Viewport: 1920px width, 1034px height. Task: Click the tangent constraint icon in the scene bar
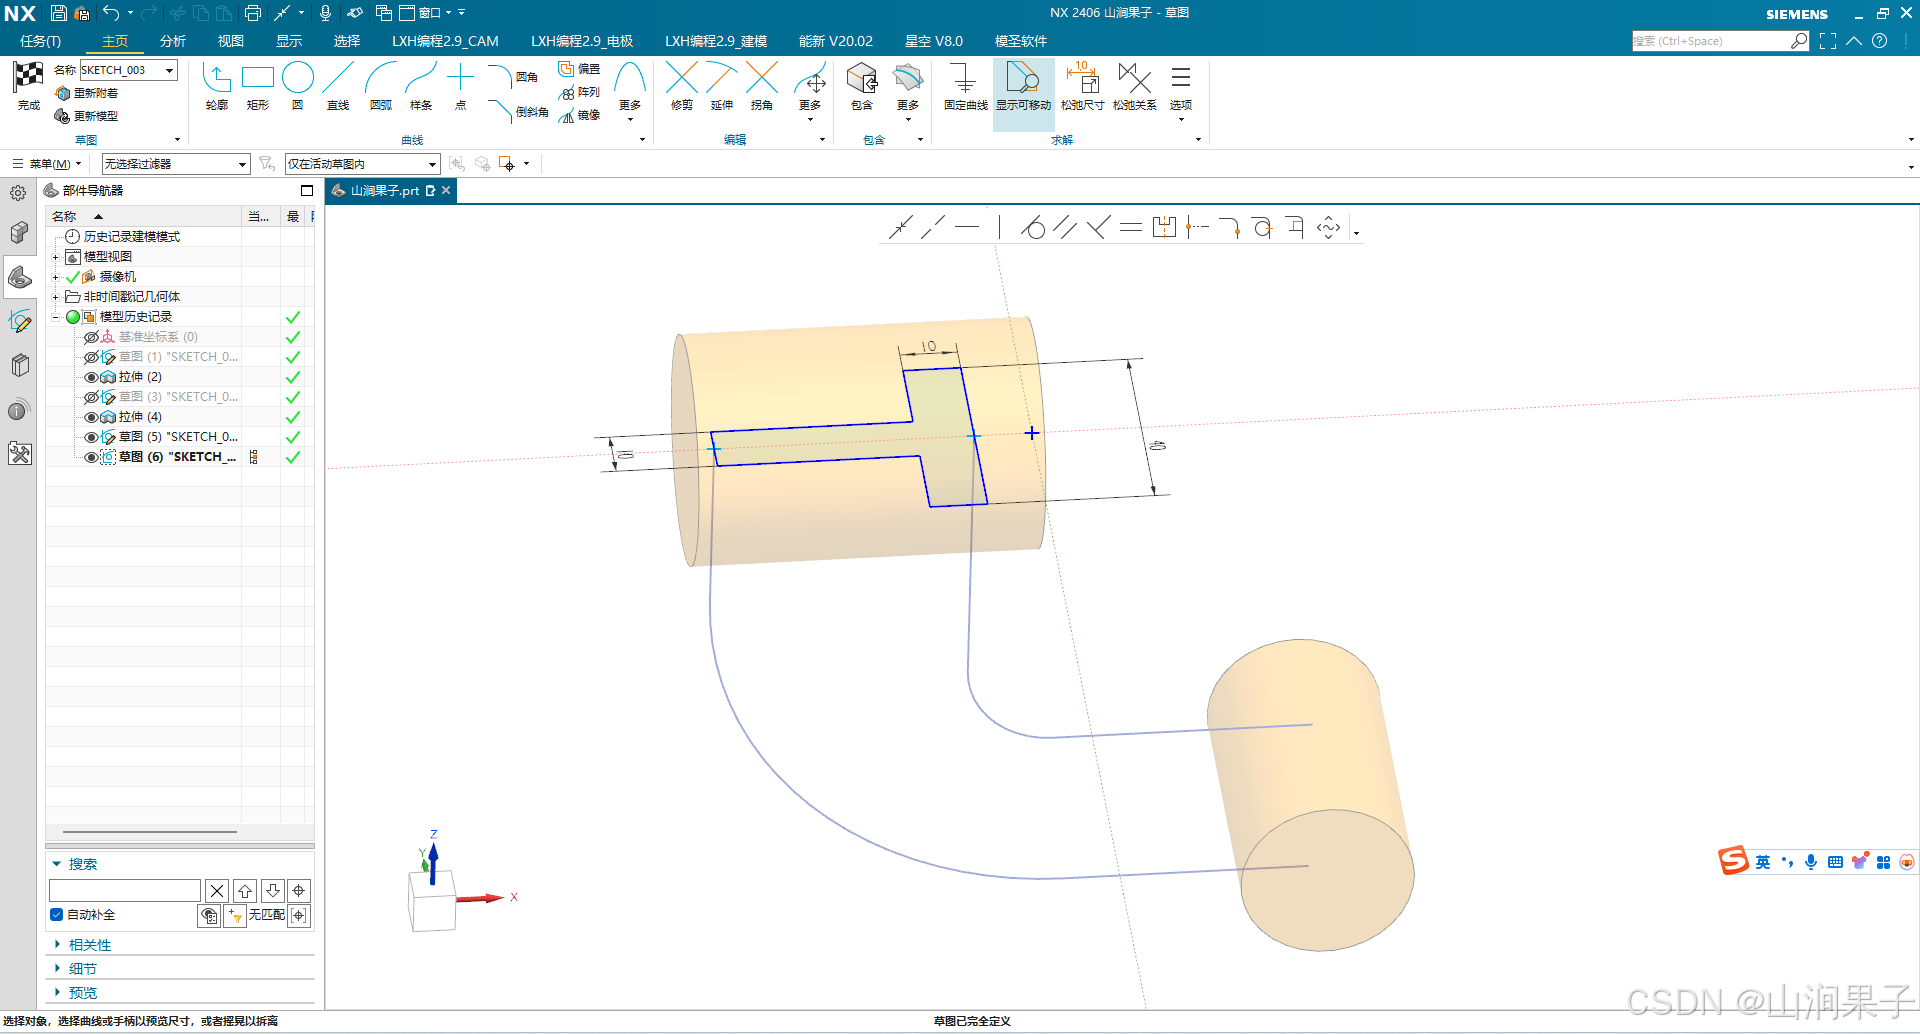pos(1033,228)
